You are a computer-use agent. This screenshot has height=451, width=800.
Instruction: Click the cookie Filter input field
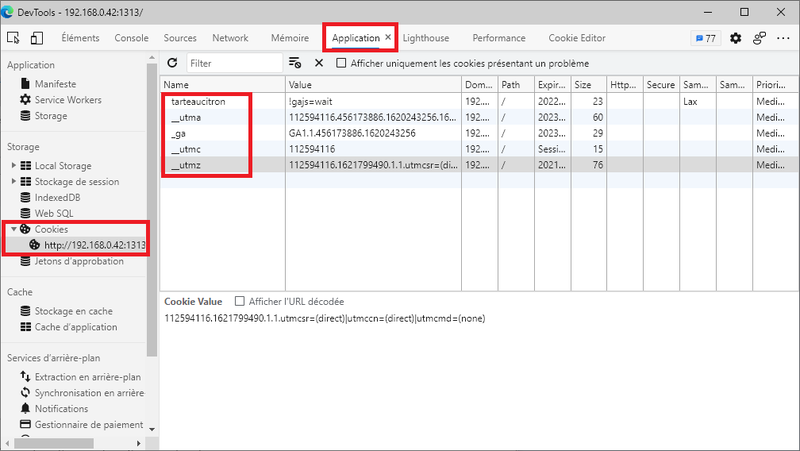(x=233, y=63)
